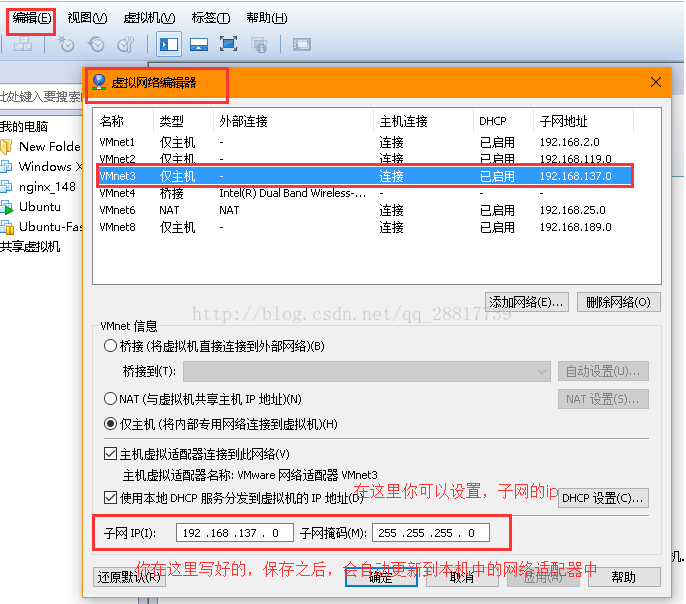The width and height of the screenshot is (686, 604).
Task: Toggle 使用本地 DHCP 服务 checkbox
Action: (x=110, y=497)
